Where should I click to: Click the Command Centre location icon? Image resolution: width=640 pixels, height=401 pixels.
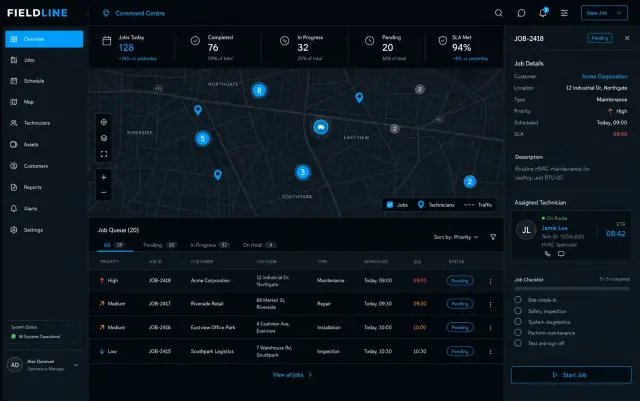(x=106, y=13)
